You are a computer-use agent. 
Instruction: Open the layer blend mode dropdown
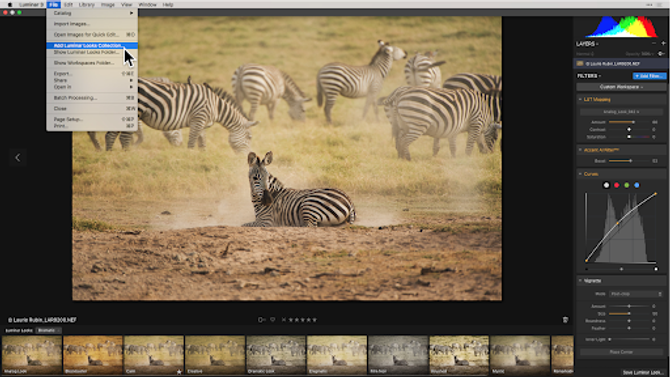[x=585, y=54]
